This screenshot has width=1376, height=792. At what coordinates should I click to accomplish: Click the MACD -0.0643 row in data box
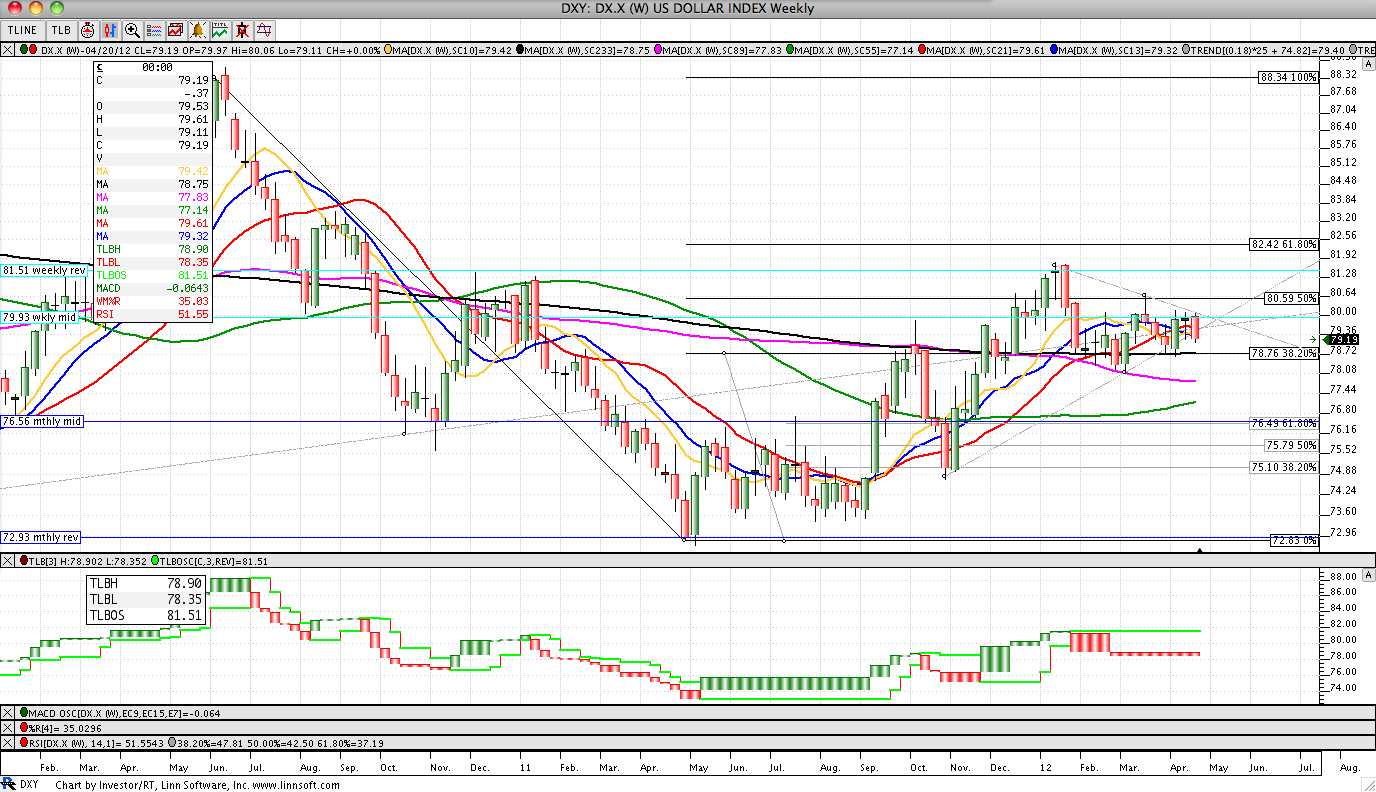pos(152,288)
